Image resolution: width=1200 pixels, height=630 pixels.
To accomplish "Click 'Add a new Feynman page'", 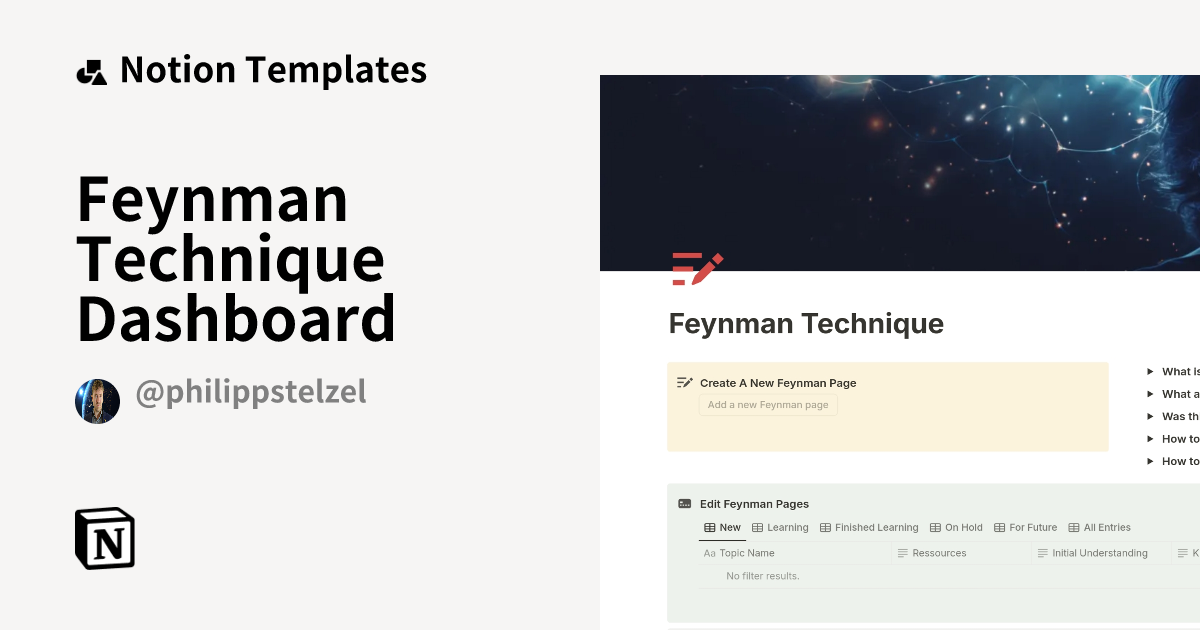I will pyautogui.click(x=768, y=405).
